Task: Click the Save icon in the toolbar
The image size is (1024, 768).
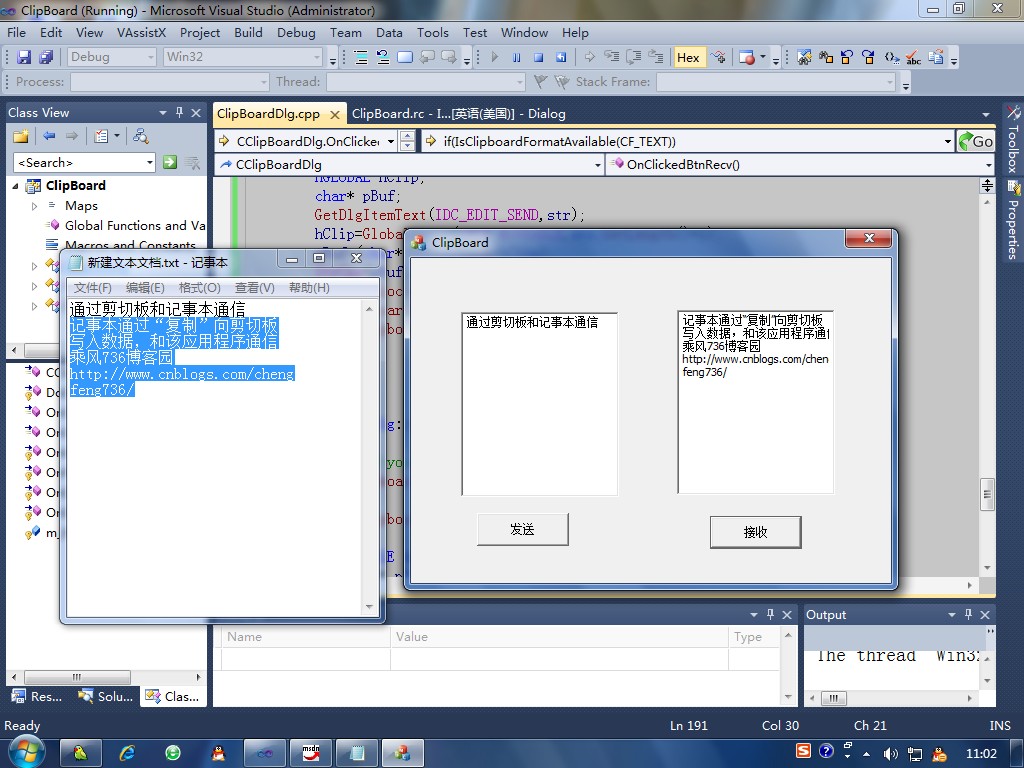Action: [x=24, y=57]
